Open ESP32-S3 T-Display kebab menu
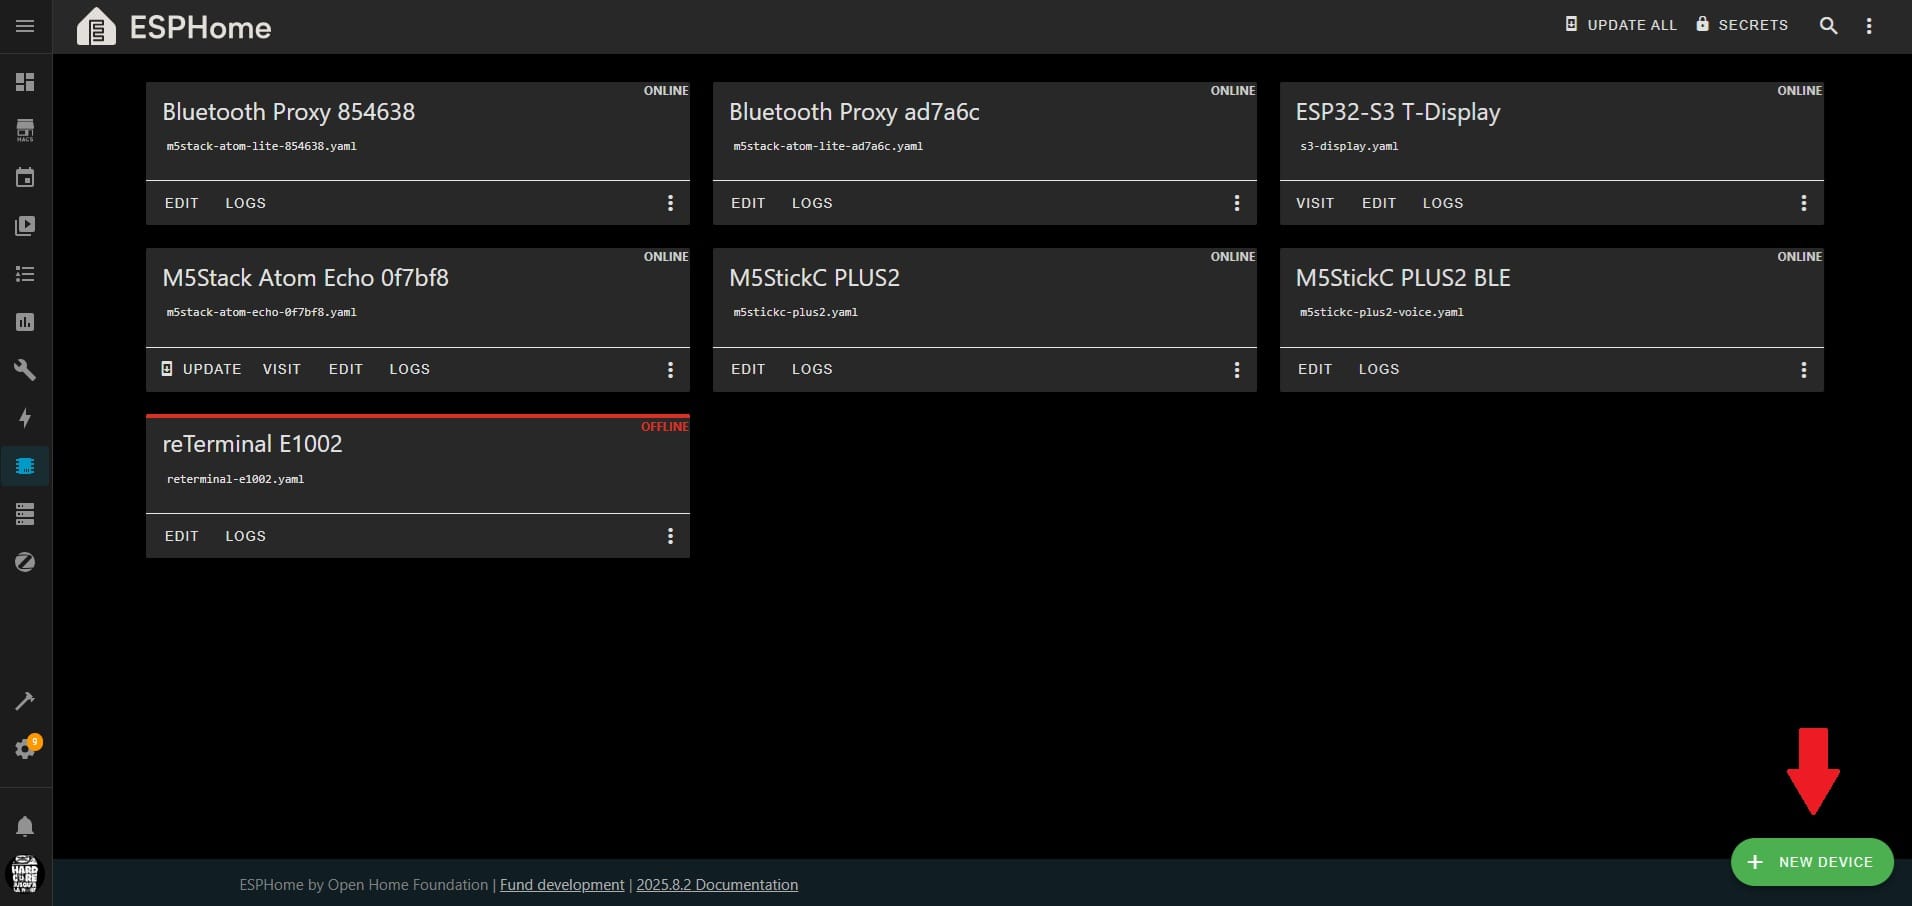This screenshot has width=1912, height=906. [x=1804, y=203]
